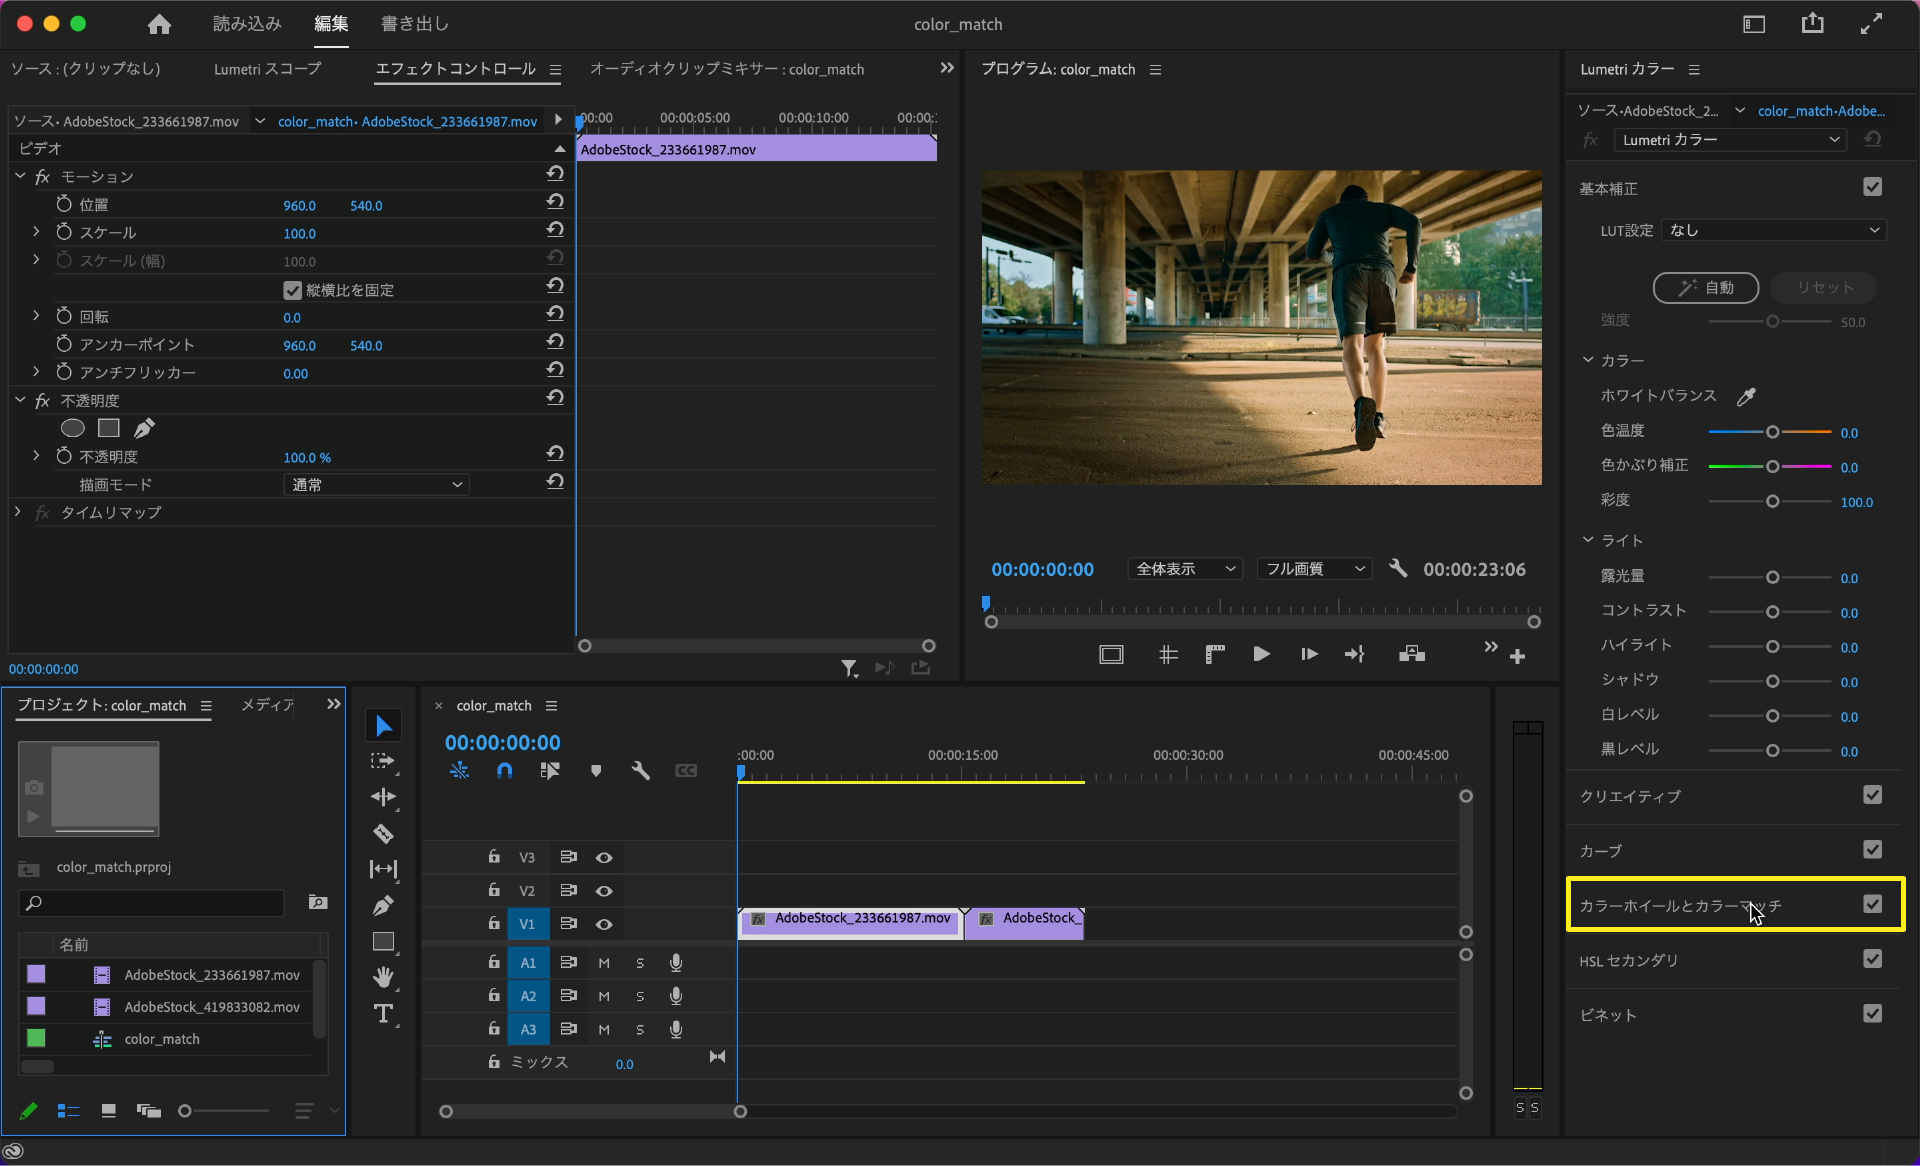The height and width of the screenshot is (1166, 1920).
Task: Click the 自動 auto correction button
Action: click(1706, 287)
